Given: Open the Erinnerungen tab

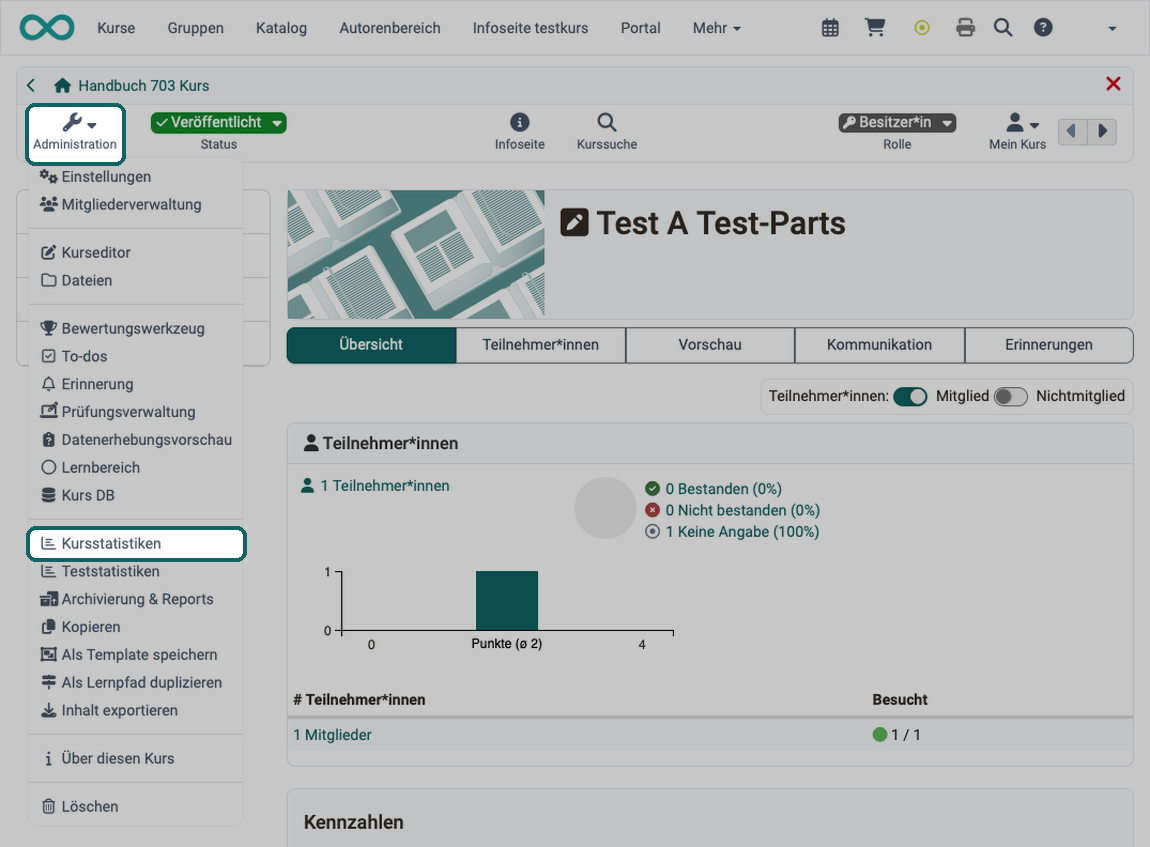Looking at the screenshot, I should coord(1049,345).
